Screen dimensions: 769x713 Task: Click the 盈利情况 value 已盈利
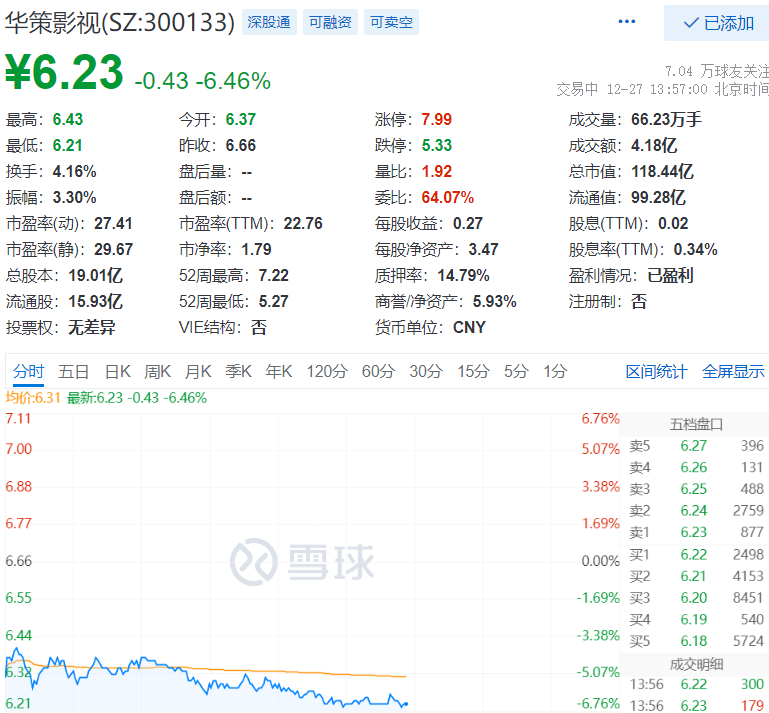[670, 276]
